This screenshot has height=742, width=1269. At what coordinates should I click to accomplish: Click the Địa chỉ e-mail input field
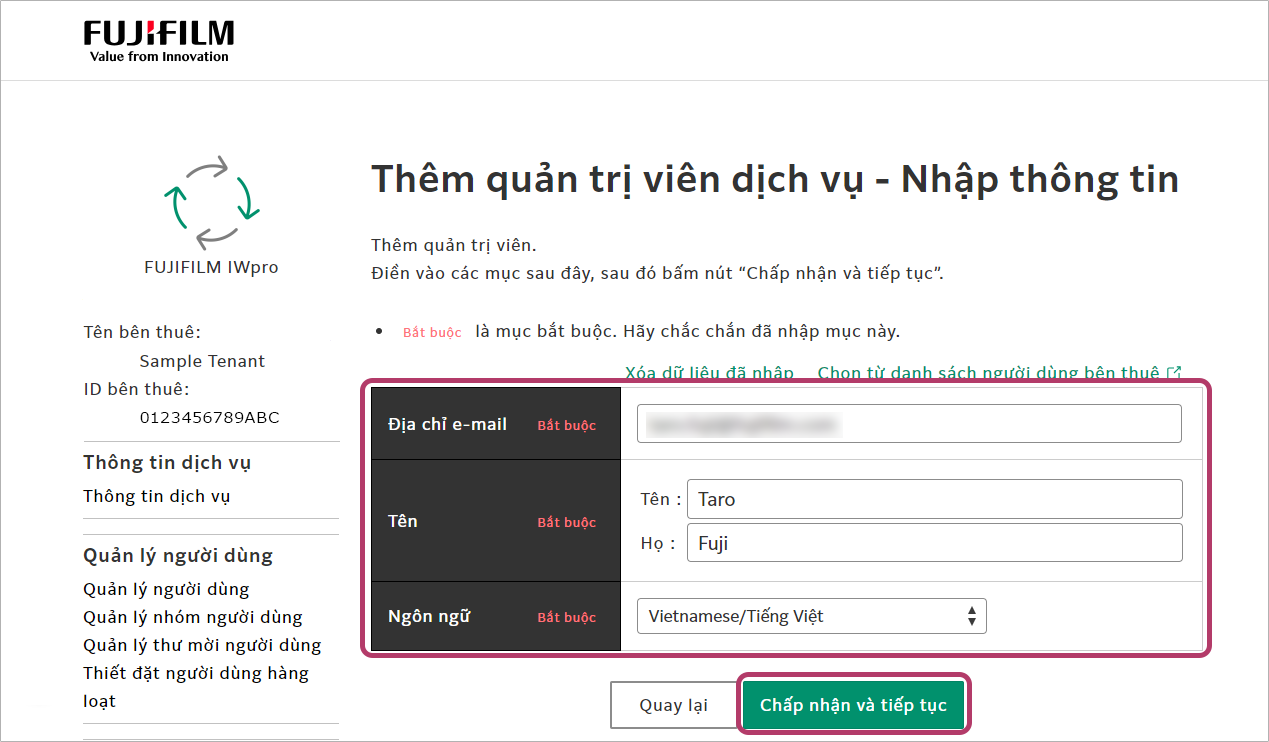pos(909,423)
